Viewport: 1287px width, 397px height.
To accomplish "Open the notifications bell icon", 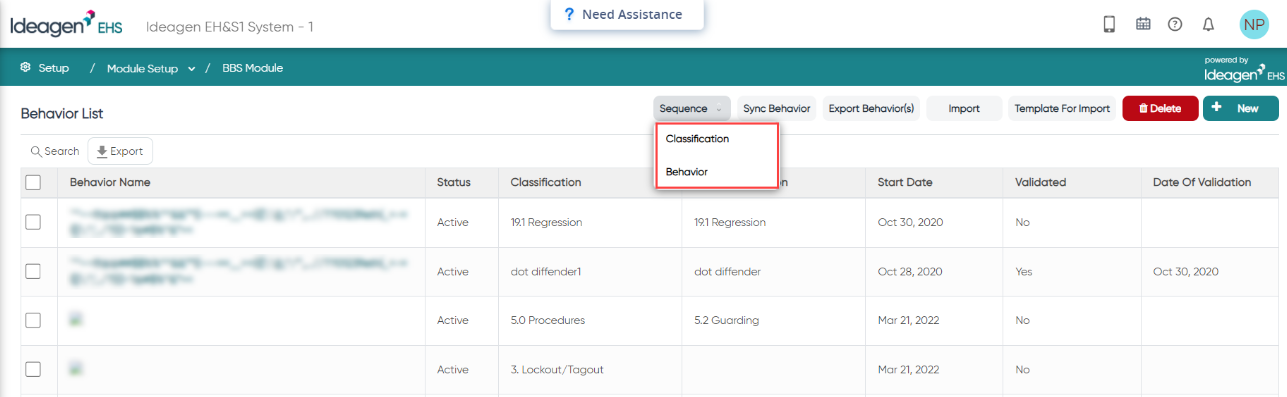I will tap(1208, 24).
